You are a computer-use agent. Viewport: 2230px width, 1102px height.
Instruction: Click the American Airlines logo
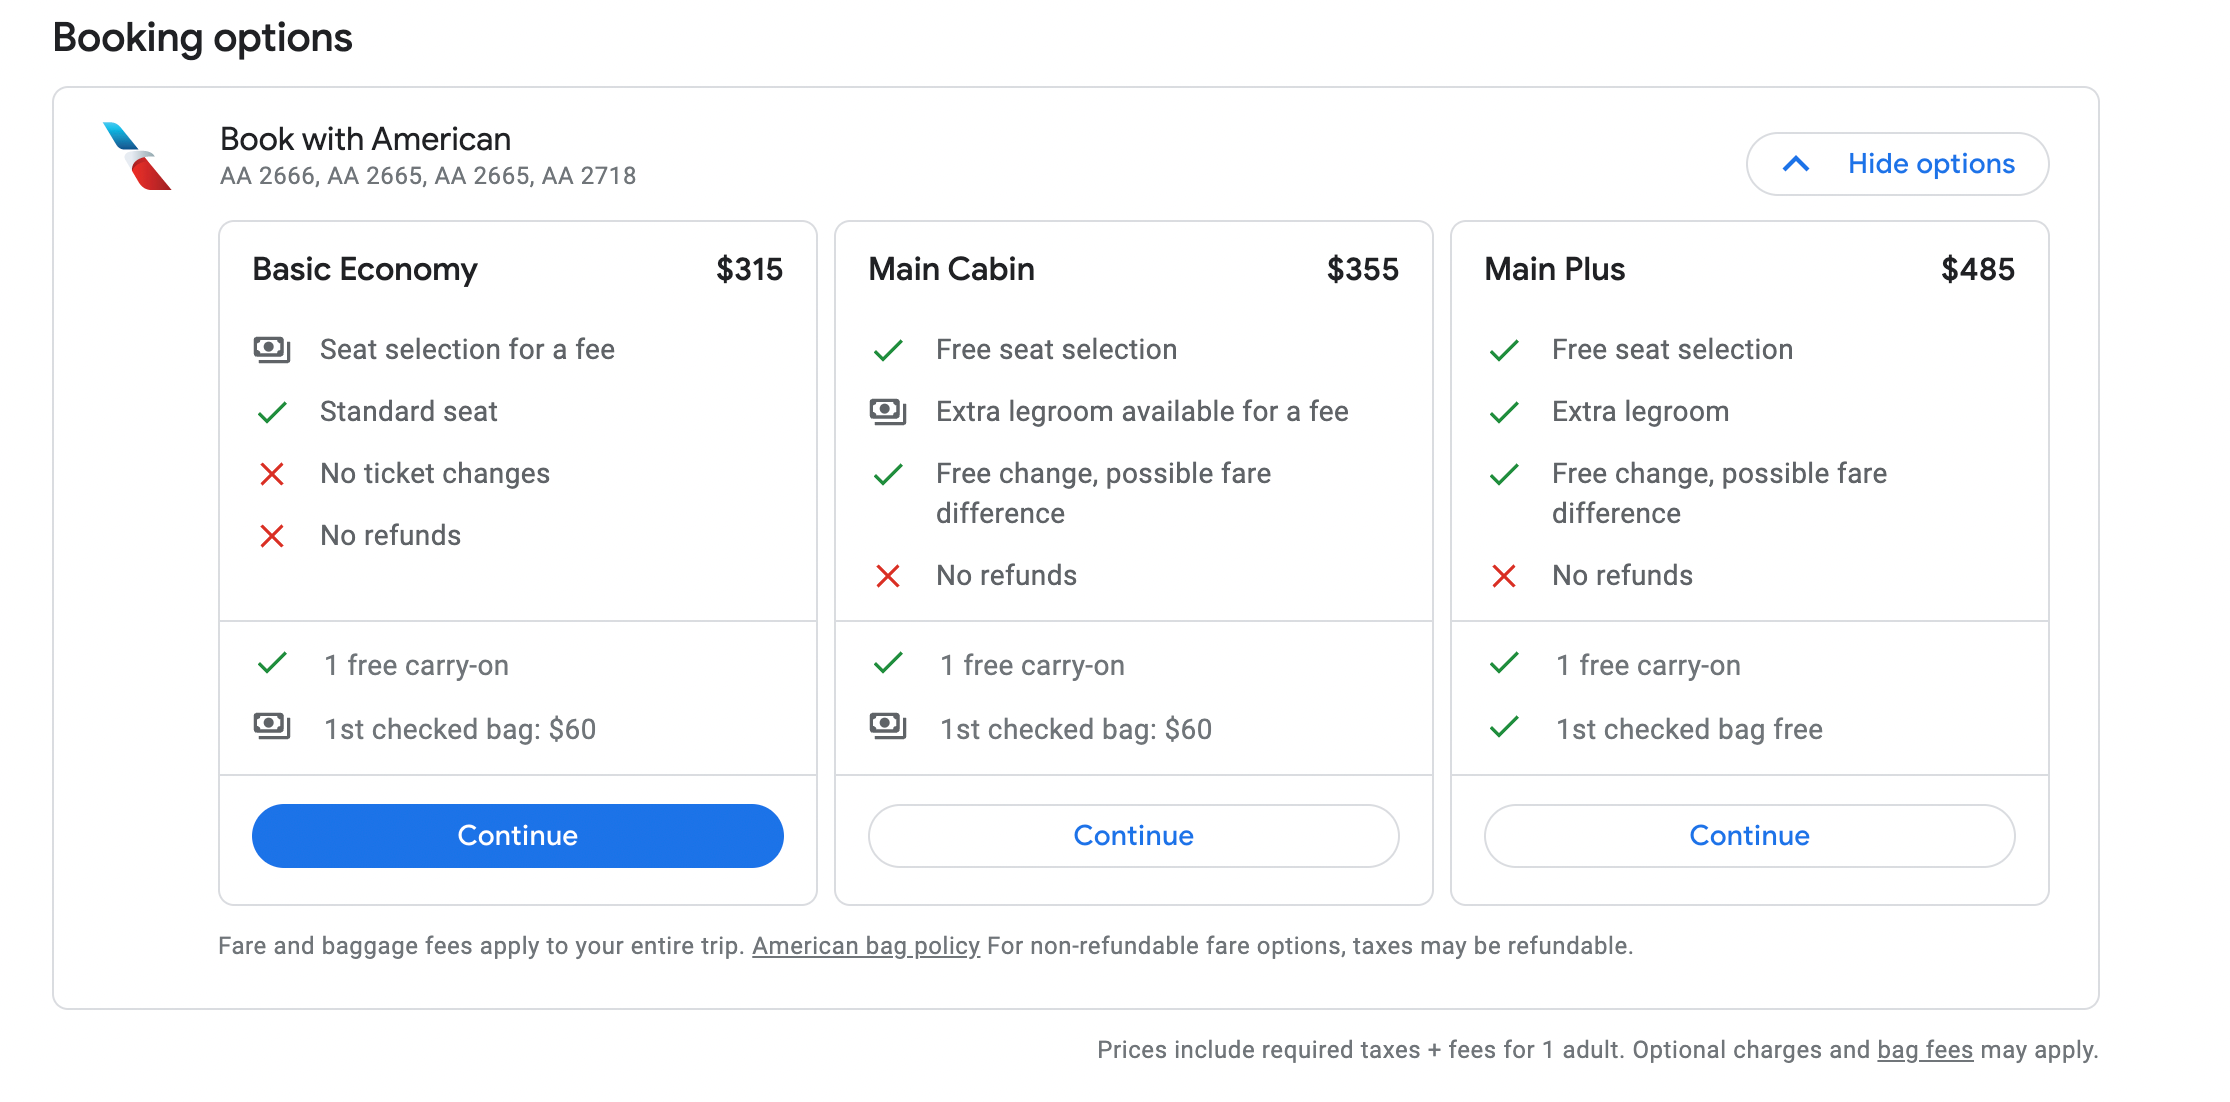click(x=137, y=156)
